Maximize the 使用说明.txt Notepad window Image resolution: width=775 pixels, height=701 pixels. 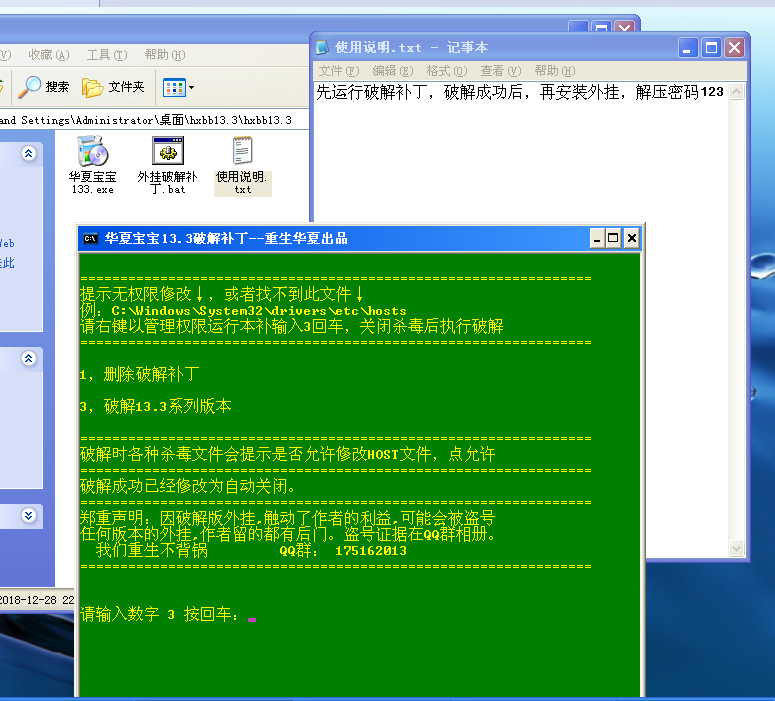pos(711,47)
